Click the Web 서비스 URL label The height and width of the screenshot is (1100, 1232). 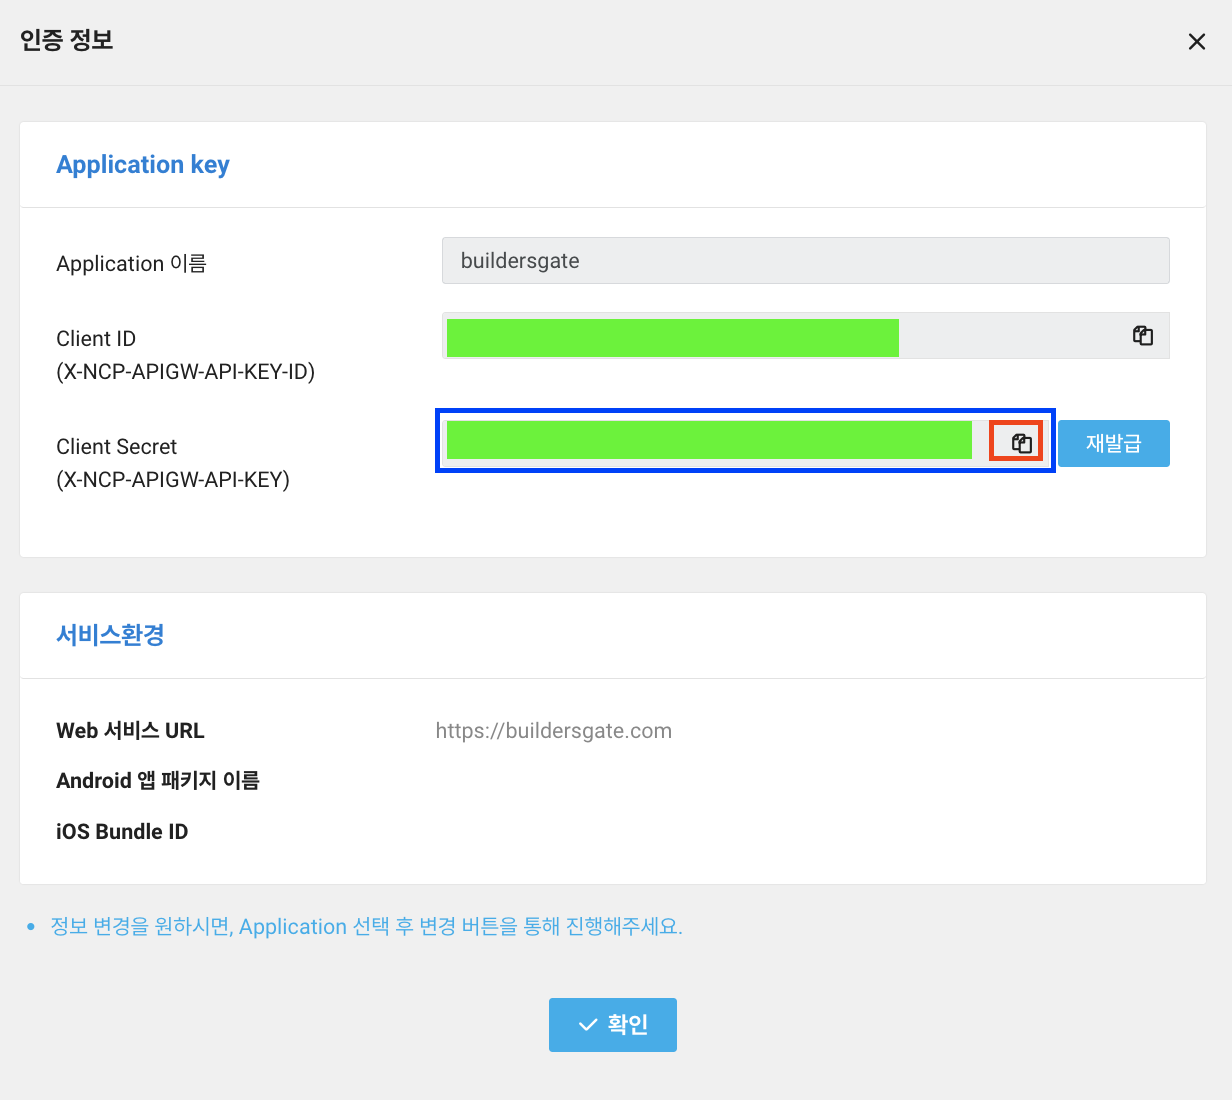(130, 731)
